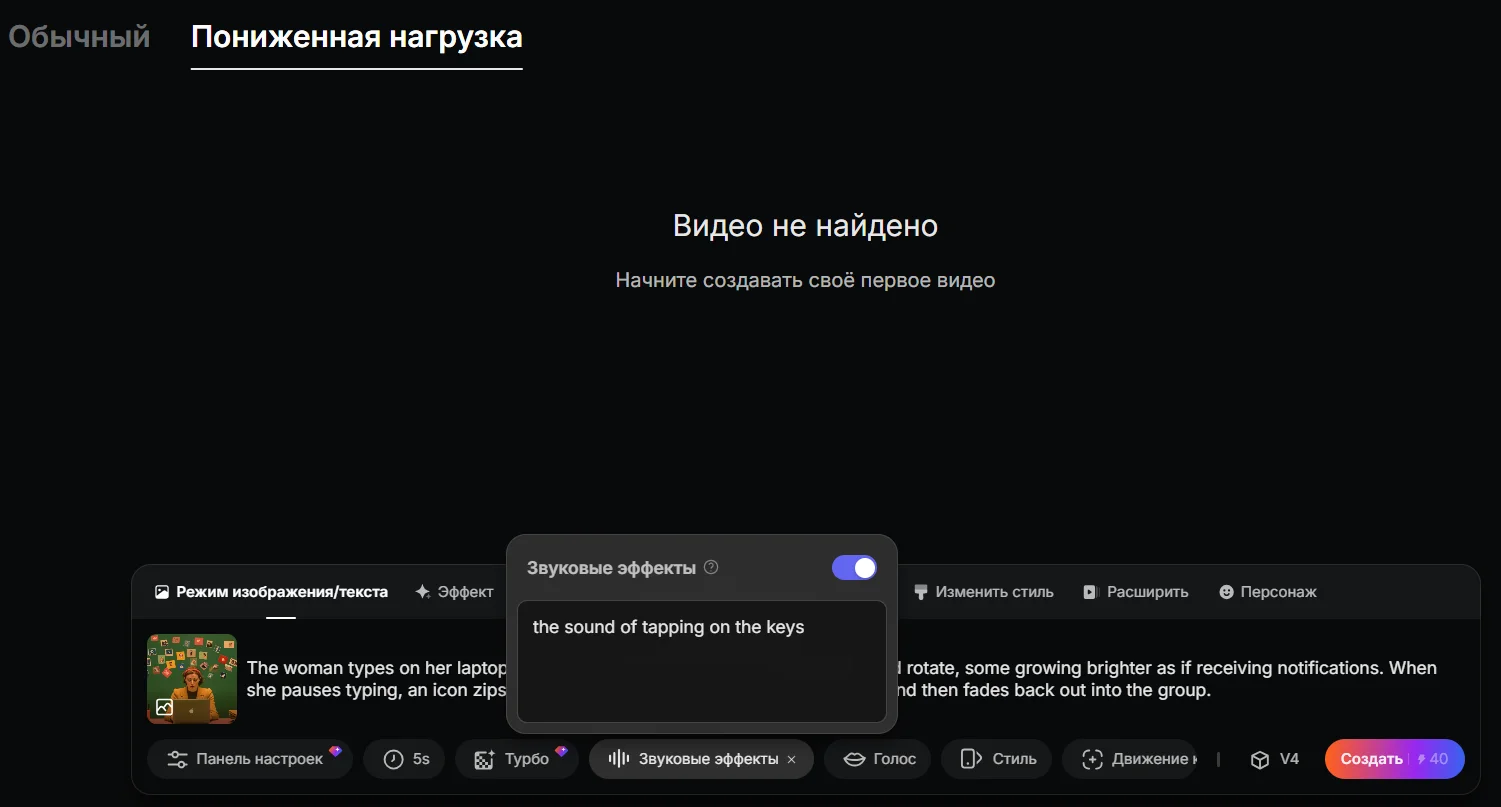
Task: Click the uploaded woman-with-laptop image thumbnail
Action: (x=192, y=678)
